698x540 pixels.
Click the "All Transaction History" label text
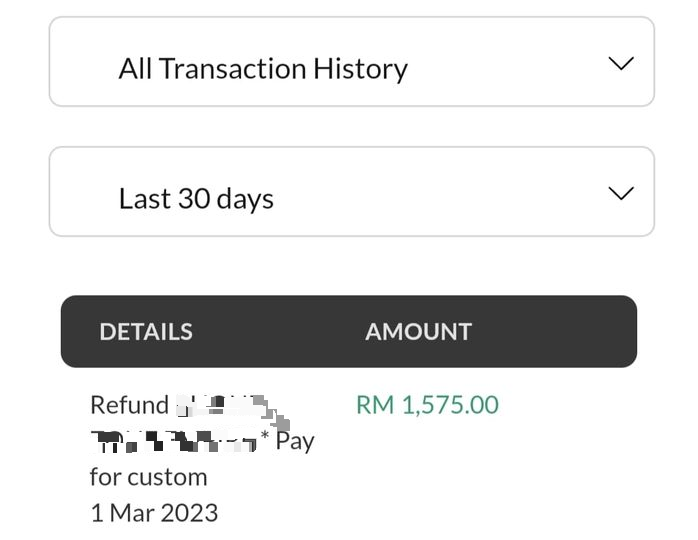(263, 69)
